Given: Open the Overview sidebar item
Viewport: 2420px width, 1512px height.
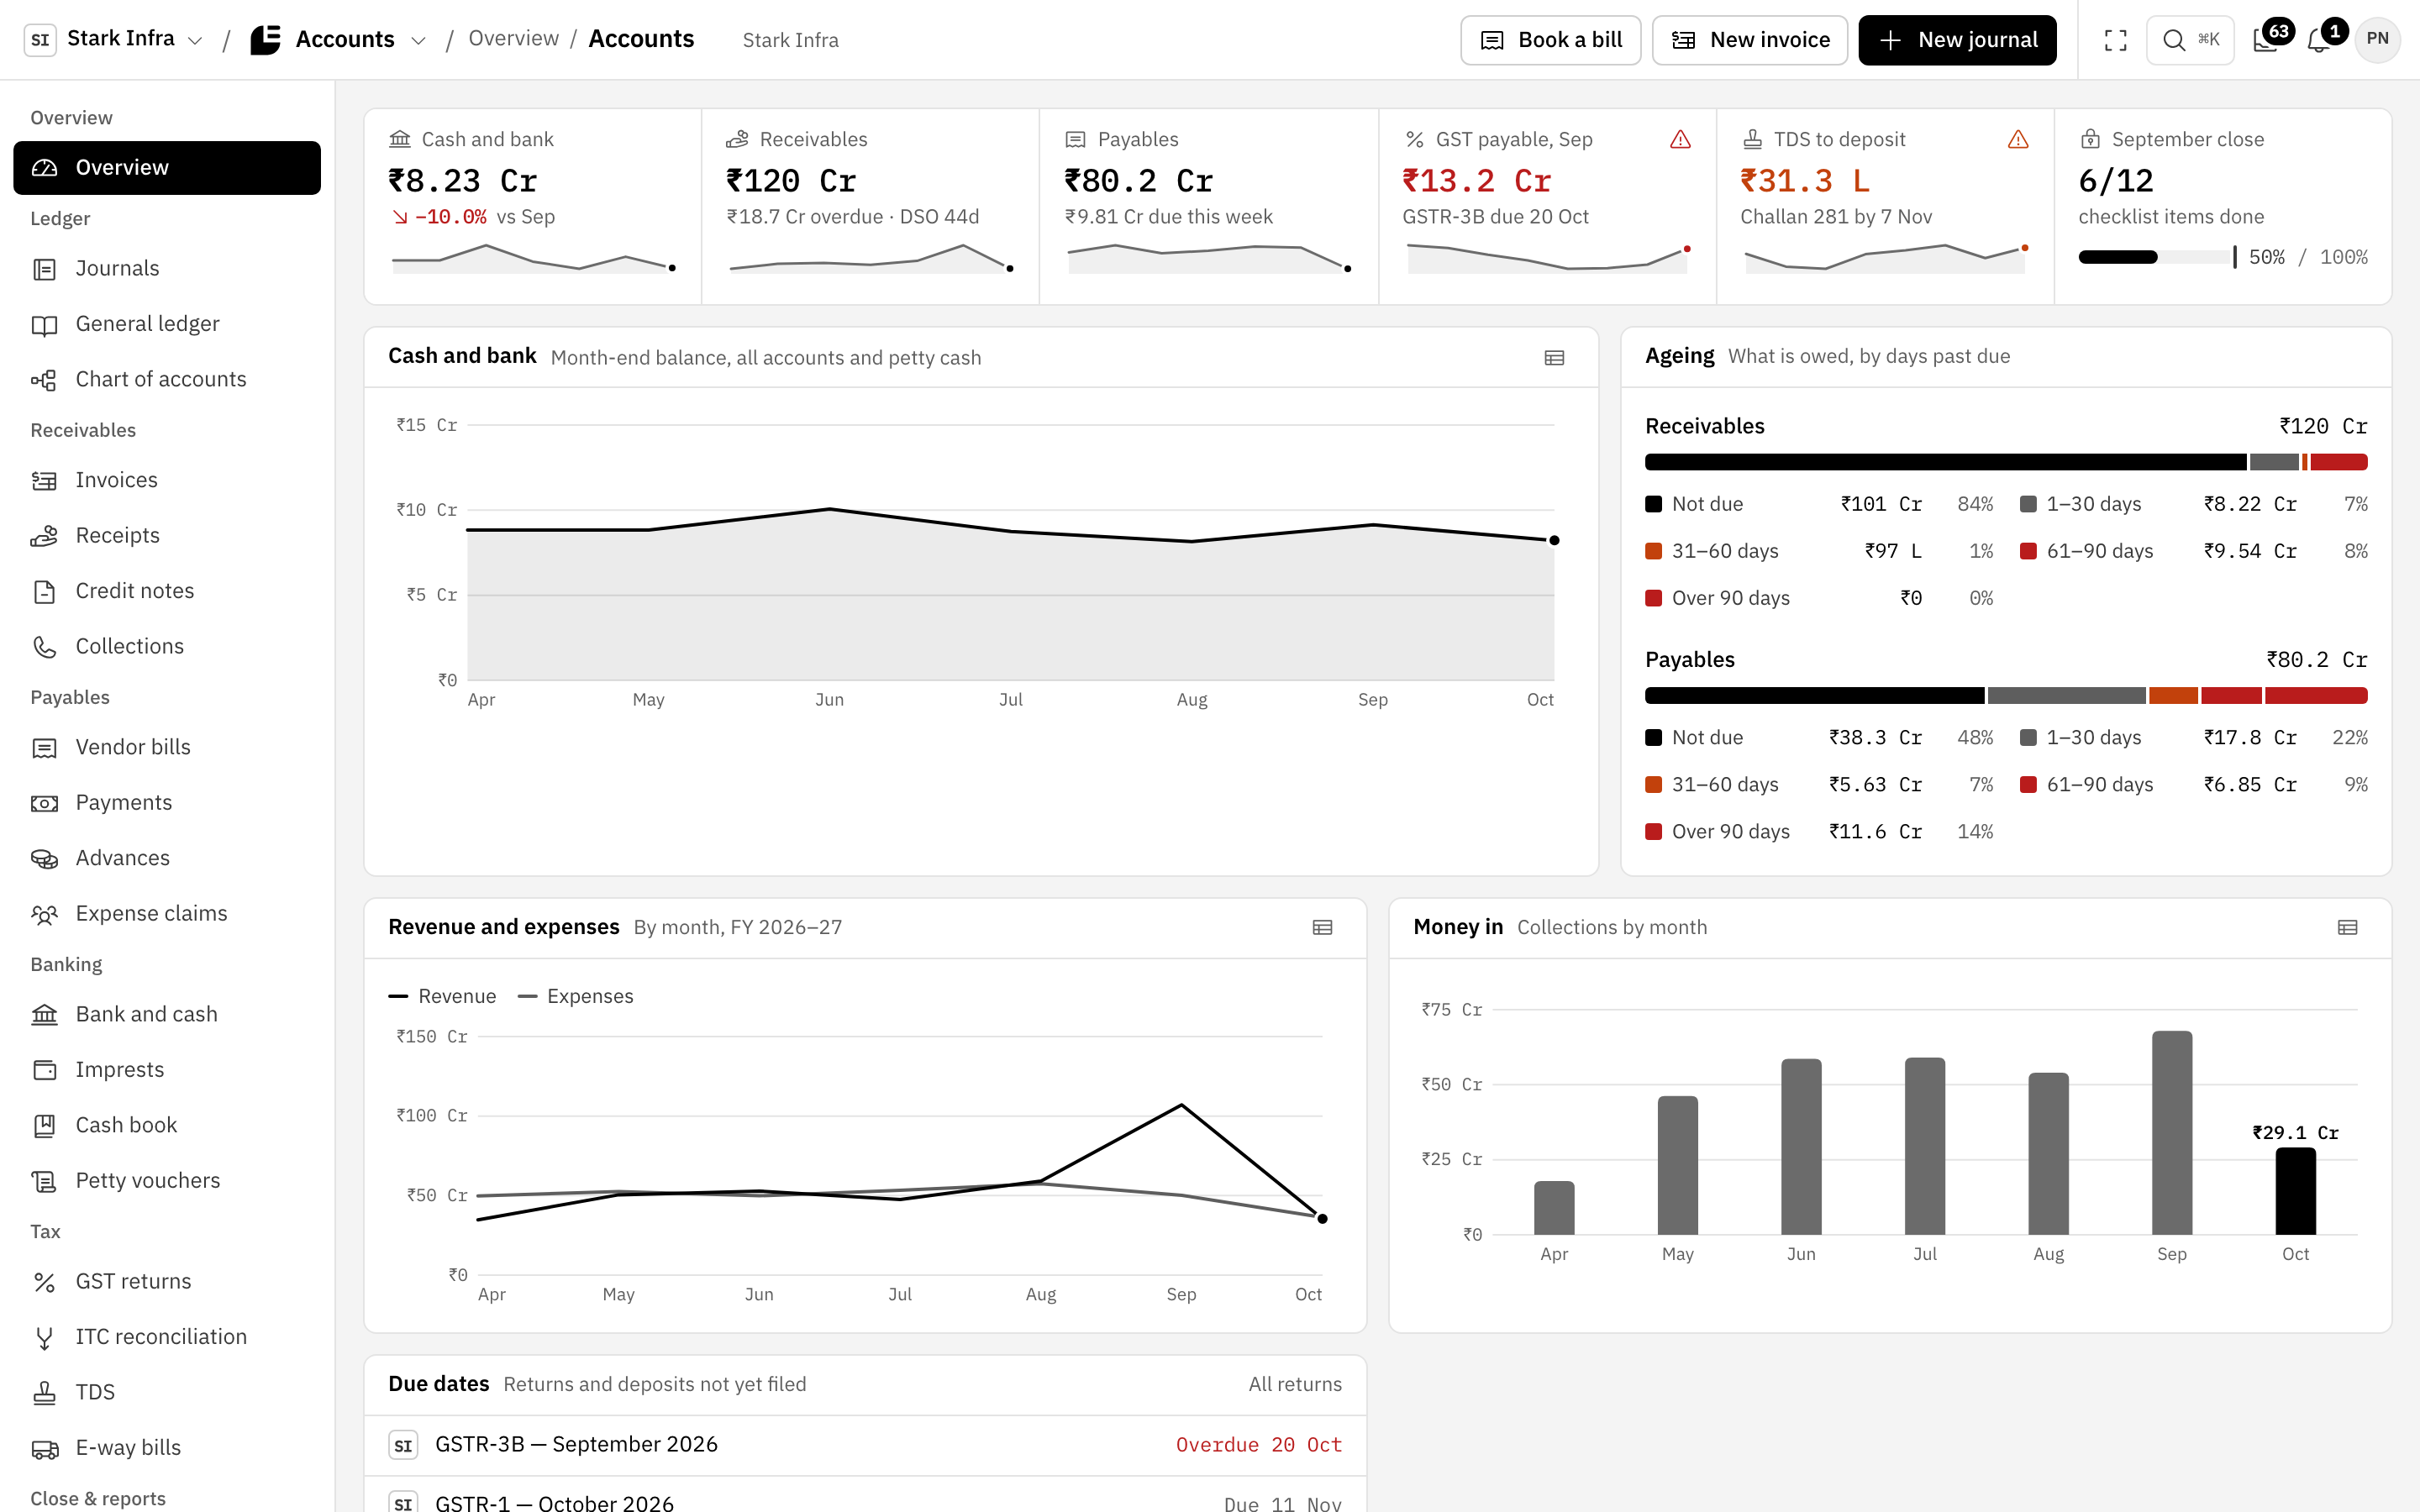Looking at the screenshot, I should [167, 168].
